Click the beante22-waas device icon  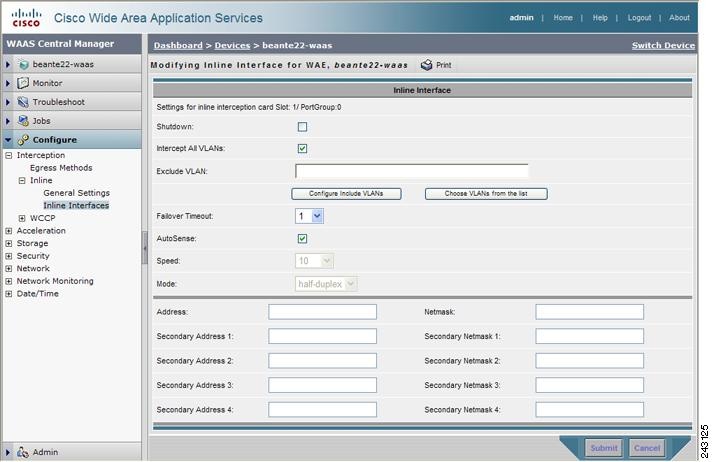point(23,65)
